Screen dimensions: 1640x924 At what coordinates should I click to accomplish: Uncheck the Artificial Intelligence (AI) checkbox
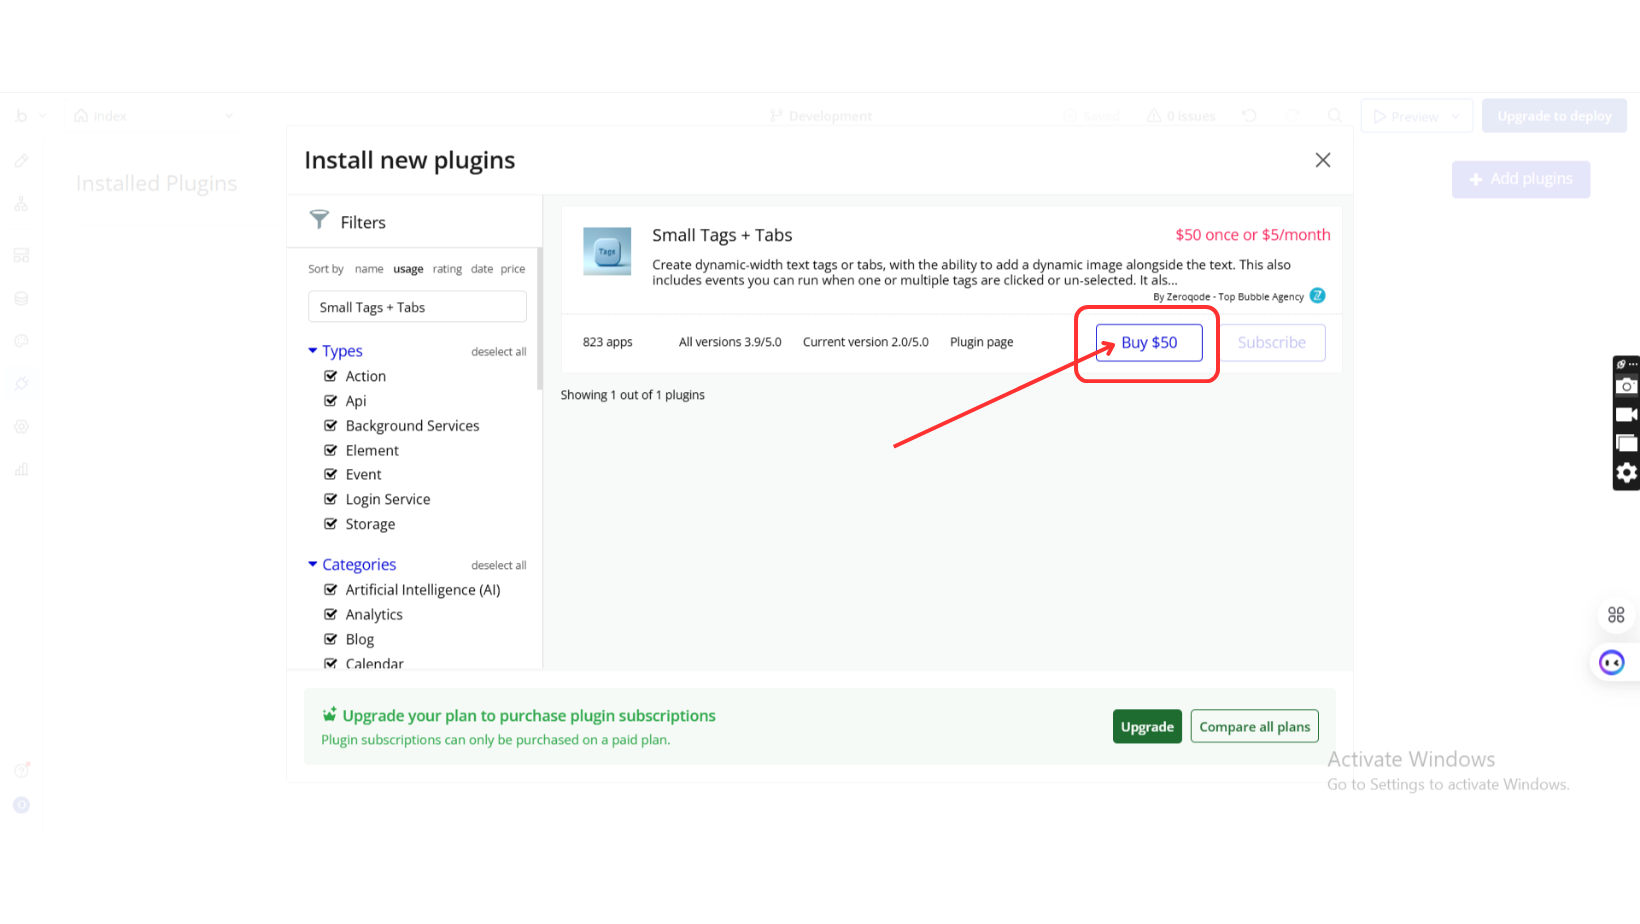pyautogui.click(x=331, y=590)
